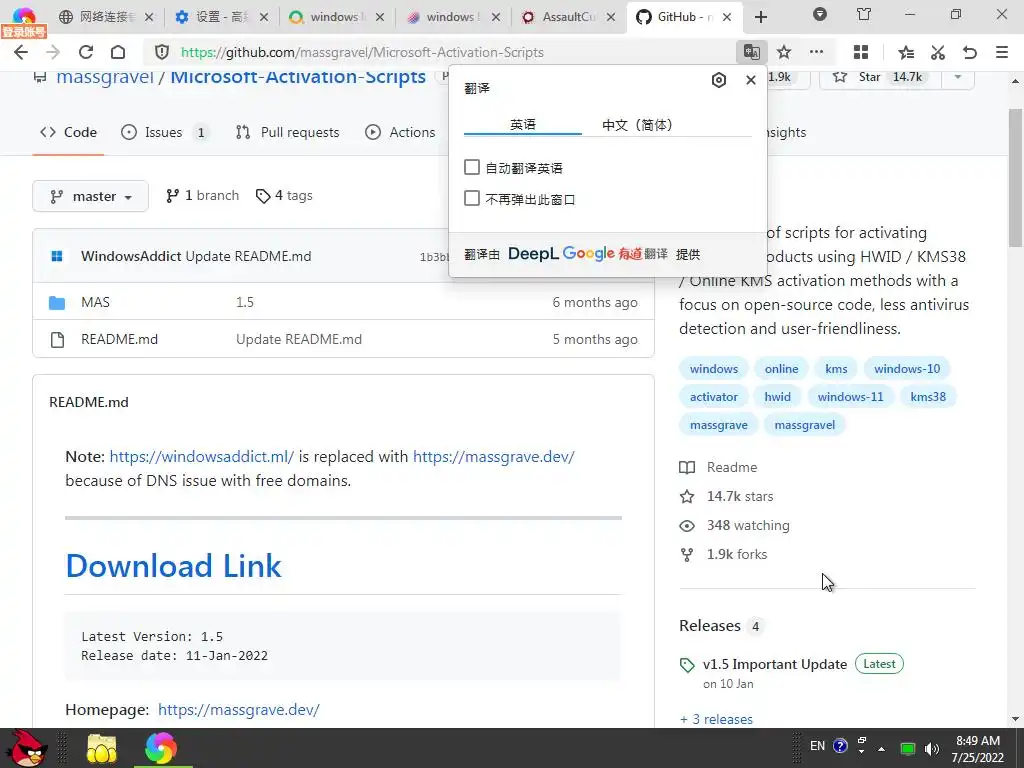Select the 英语 tab in translate popup
The width and height of the screenshot is (1024, 768).
(x=522, y=125)
